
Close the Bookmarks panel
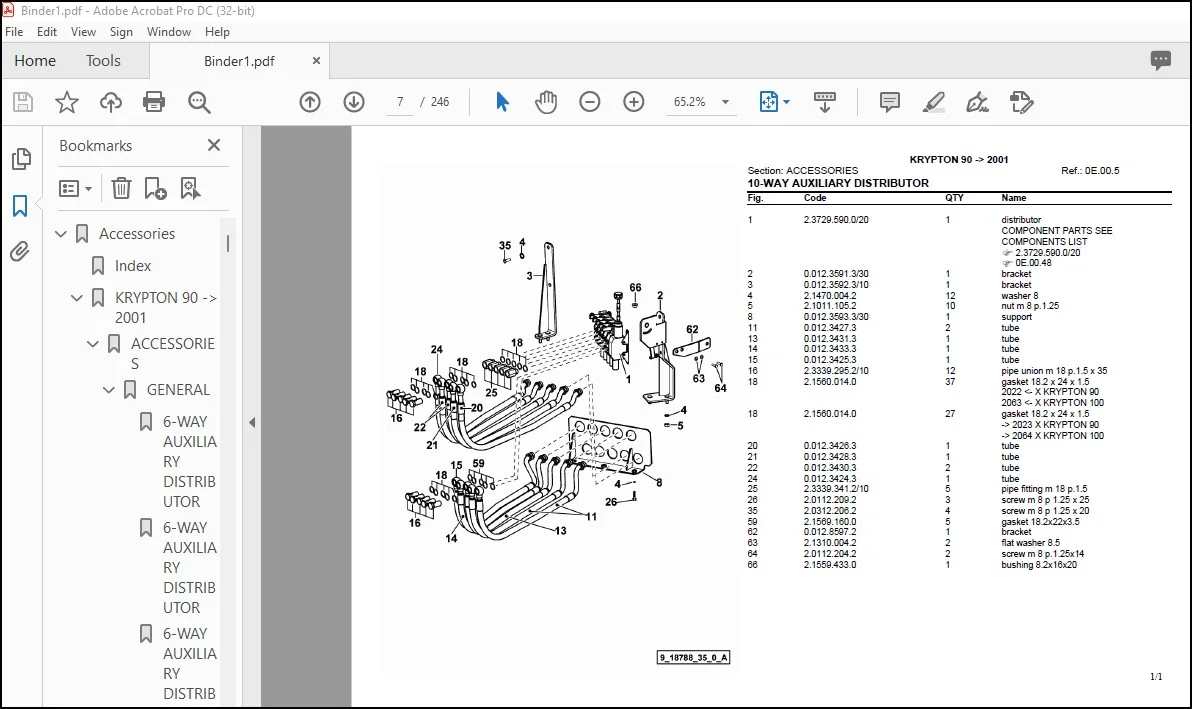(x=214, y=145)
